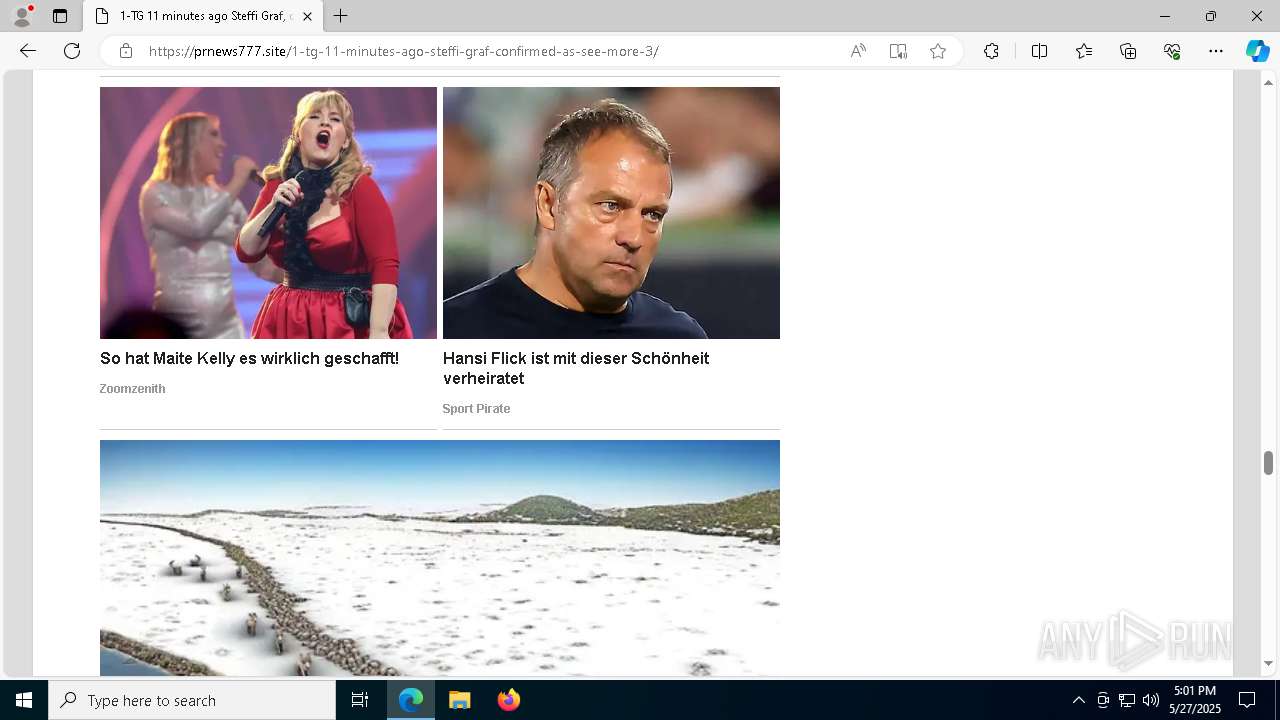The height and width of the screenshot is (720, 1280).
Task: Open the tab actions menu icon
Action: point(60,16)
